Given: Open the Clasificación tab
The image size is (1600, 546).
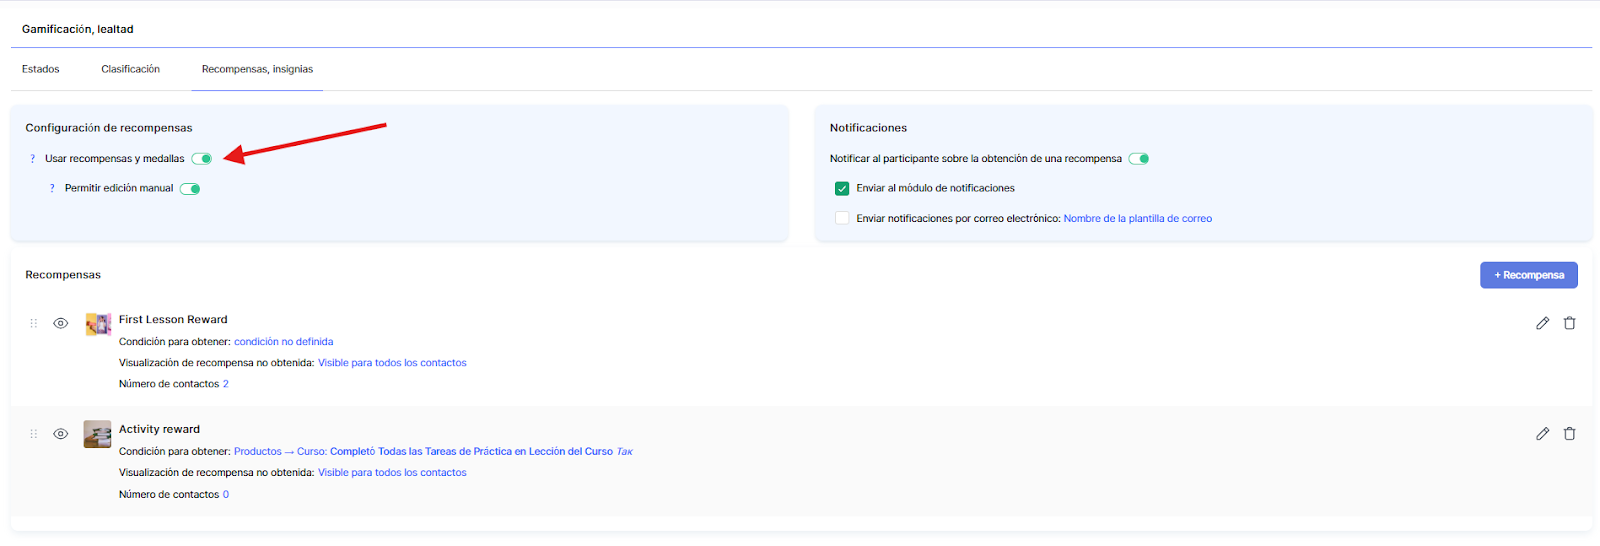Looking at the screenshot, I should click(x=130, y=69).
